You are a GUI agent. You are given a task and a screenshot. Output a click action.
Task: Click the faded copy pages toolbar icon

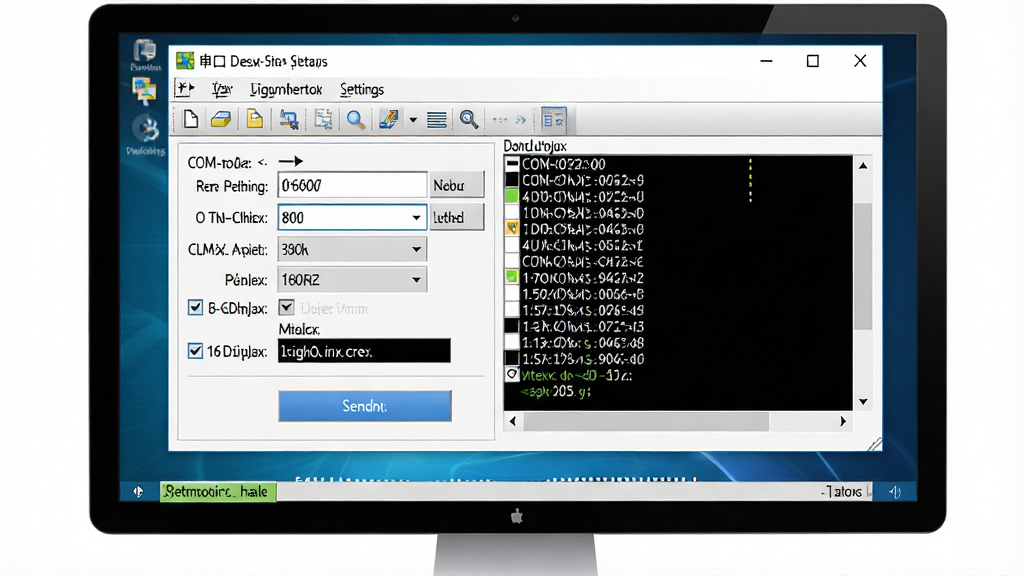coord(323,120)
